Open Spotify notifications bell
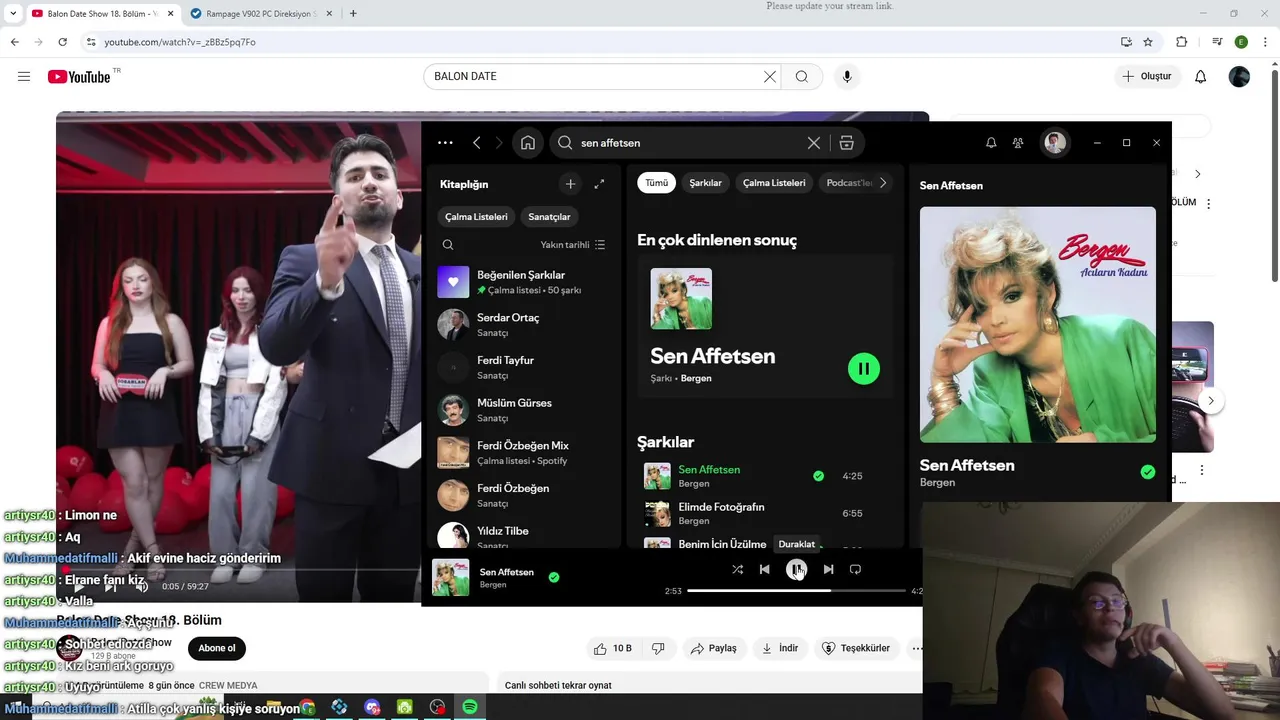Screen dimensions: 1280x720 (x=991, y=143)
